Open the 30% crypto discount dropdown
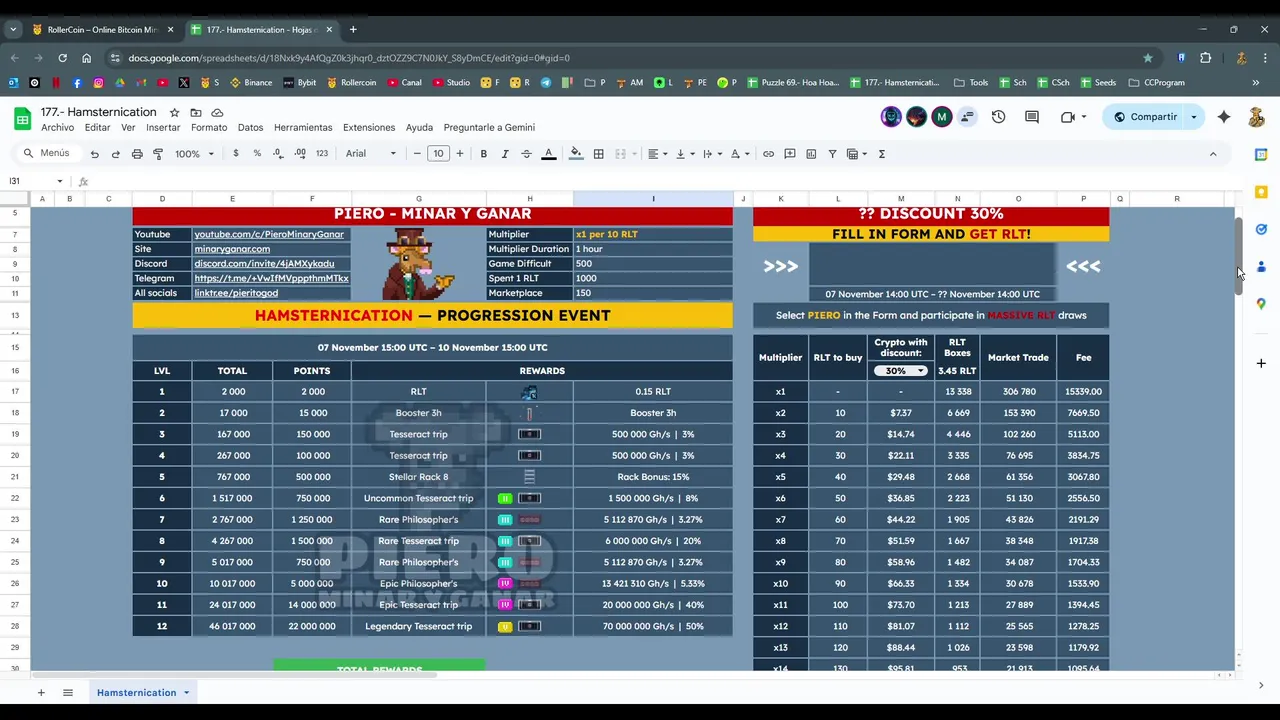 [900, 371]
